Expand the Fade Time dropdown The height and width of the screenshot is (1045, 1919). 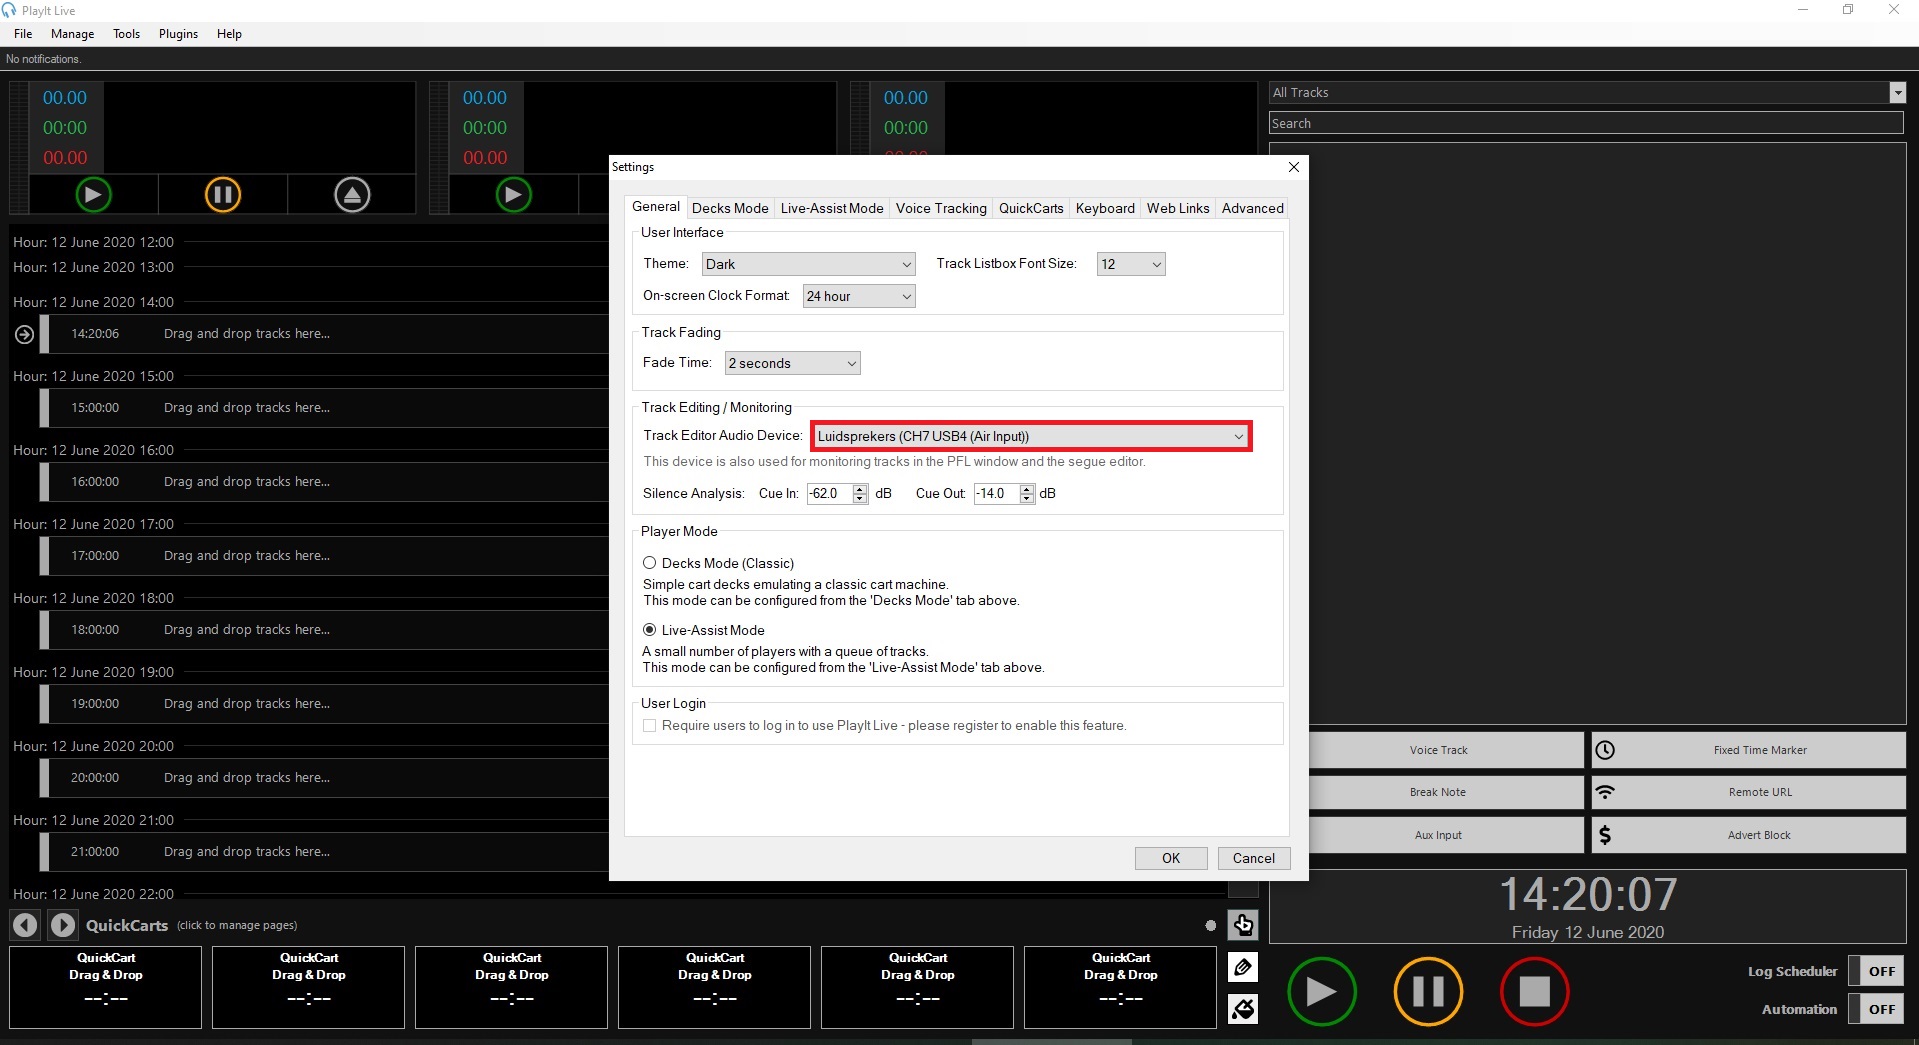tap(792, 363)
